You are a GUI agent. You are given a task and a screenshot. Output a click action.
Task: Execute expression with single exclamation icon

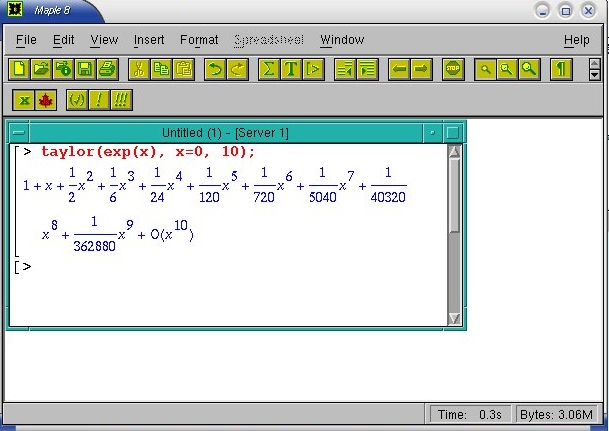coord(99,100)
